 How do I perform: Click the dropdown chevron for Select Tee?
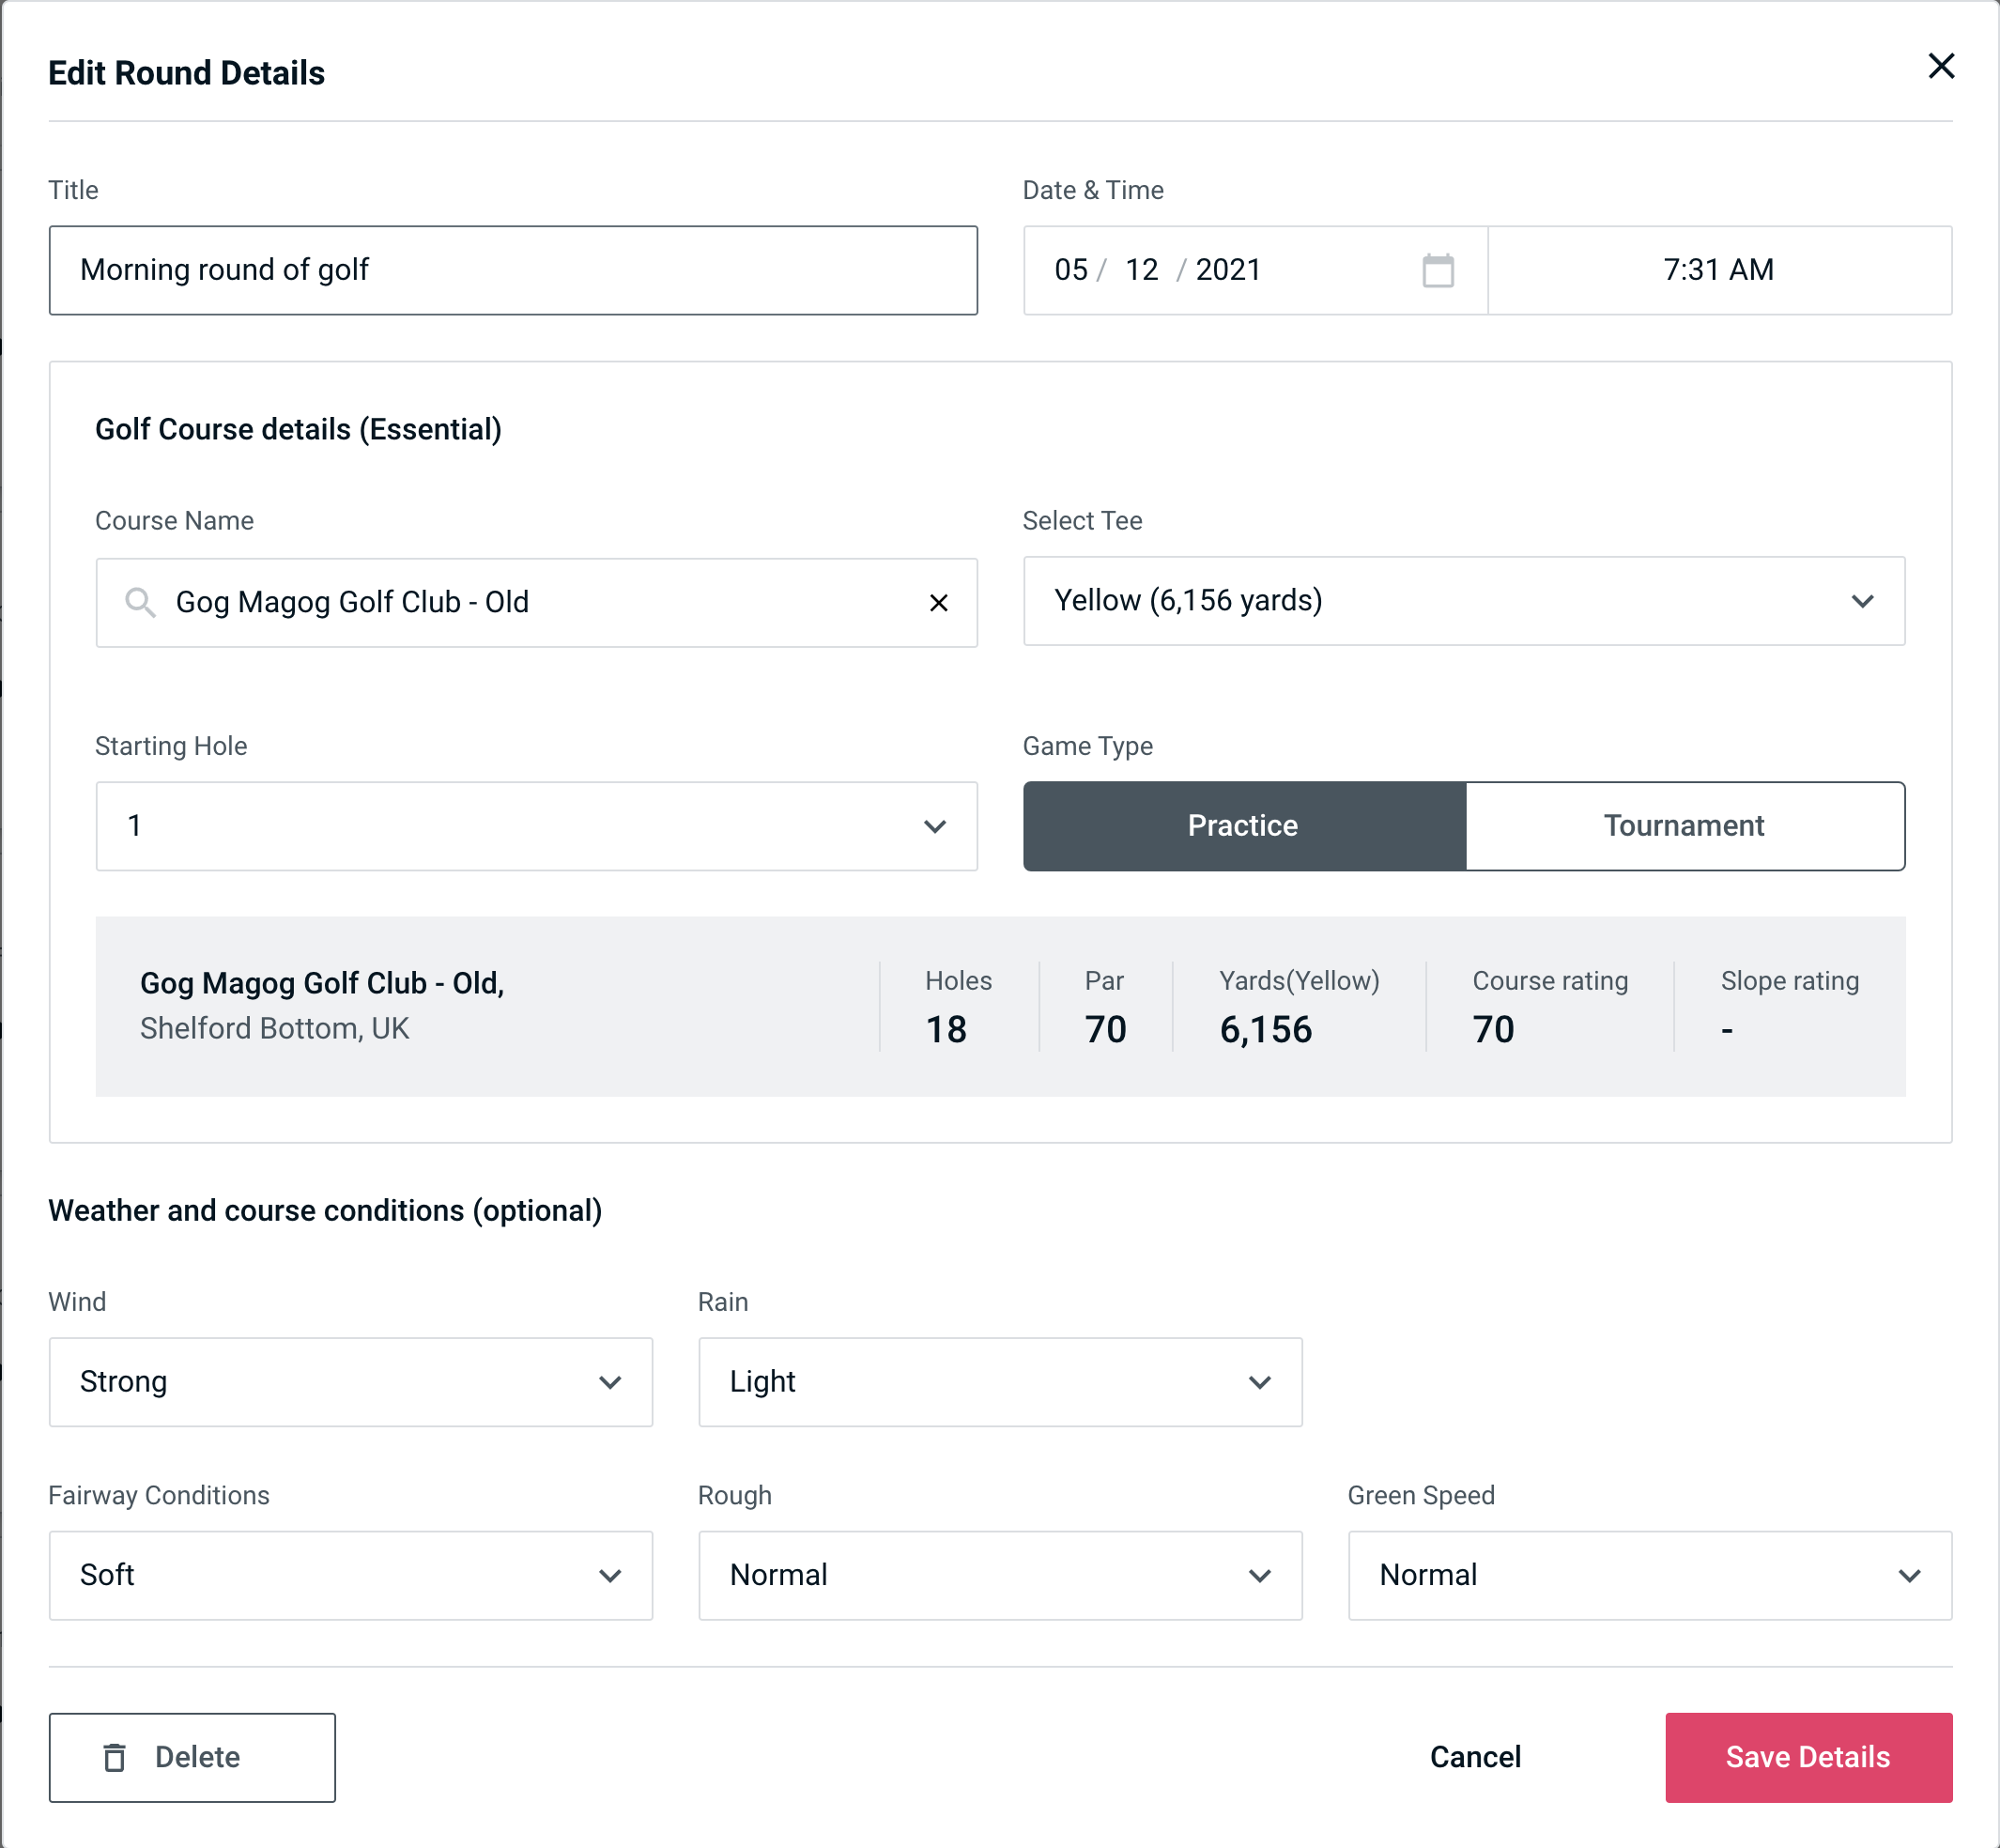[1866, 601]
